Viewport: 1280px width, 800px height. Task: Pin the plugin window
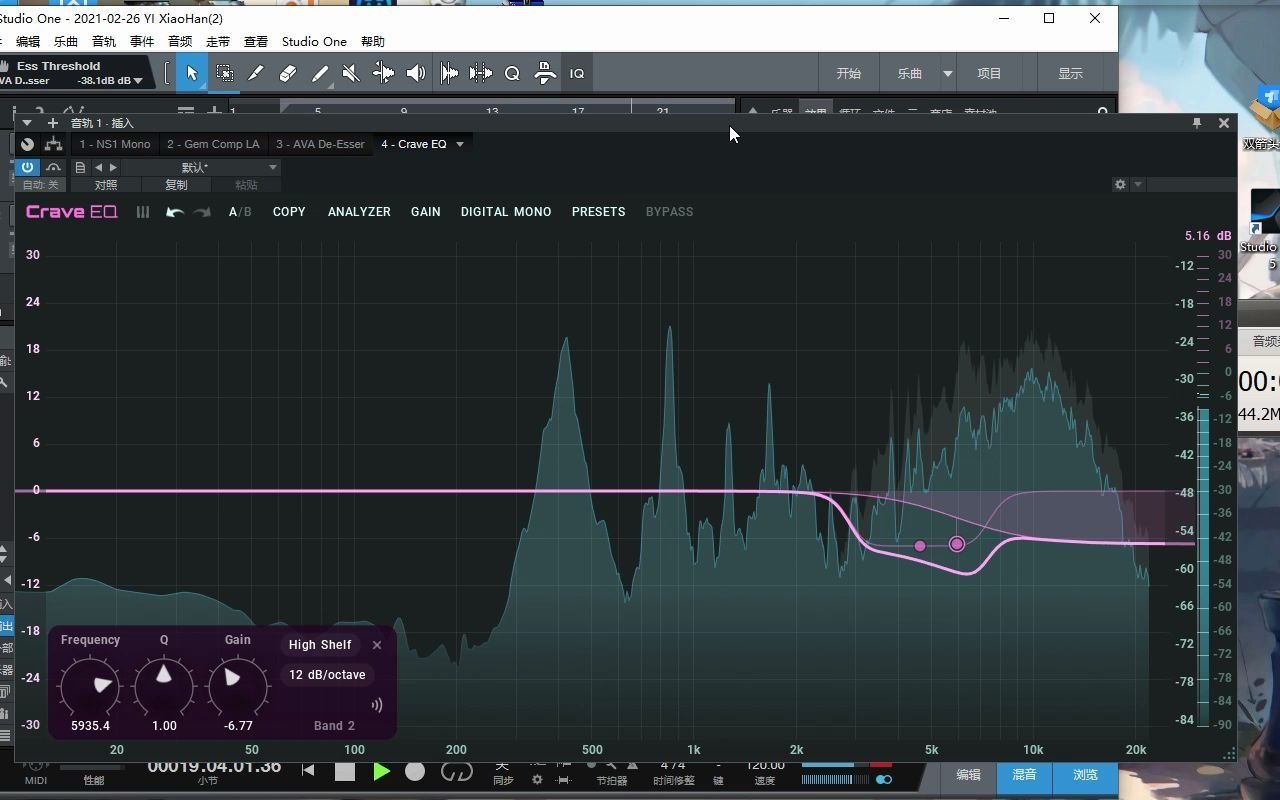tap(1196, 123)
